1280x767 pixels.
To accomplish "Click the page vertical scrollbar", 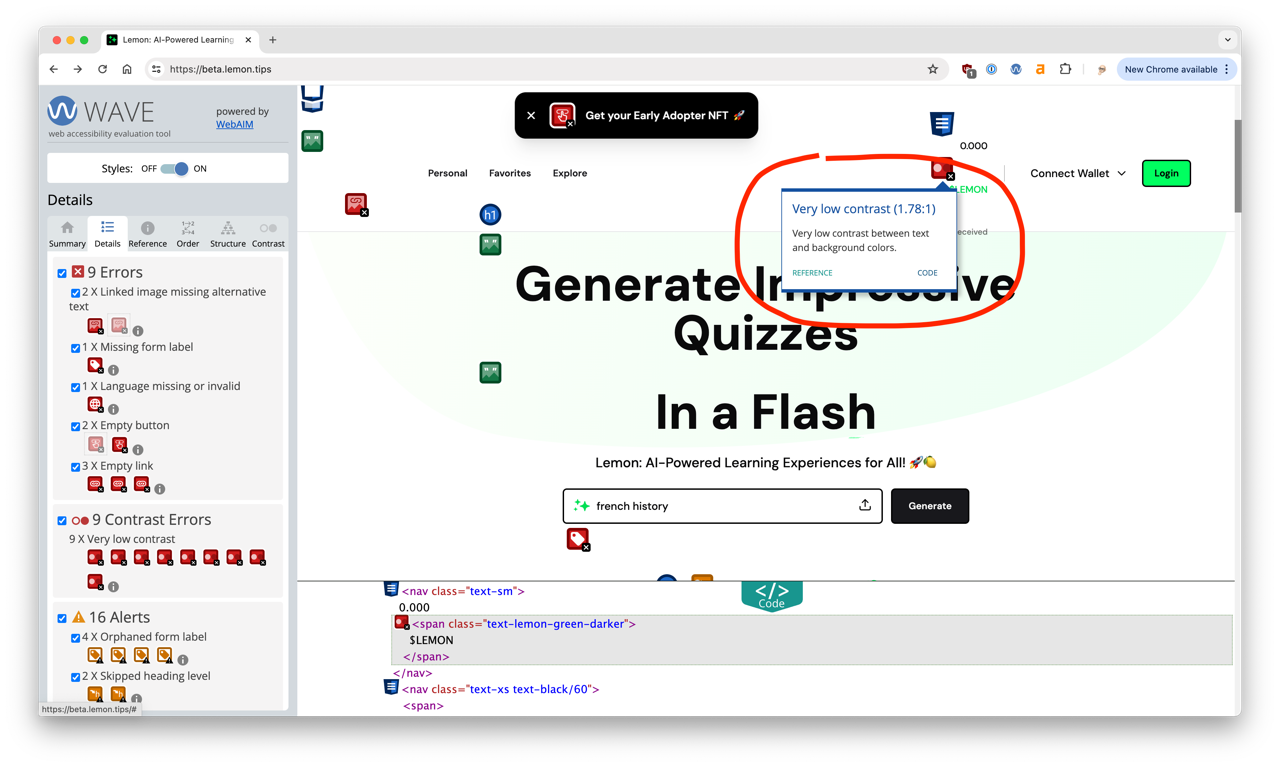I will point(1238,166).
